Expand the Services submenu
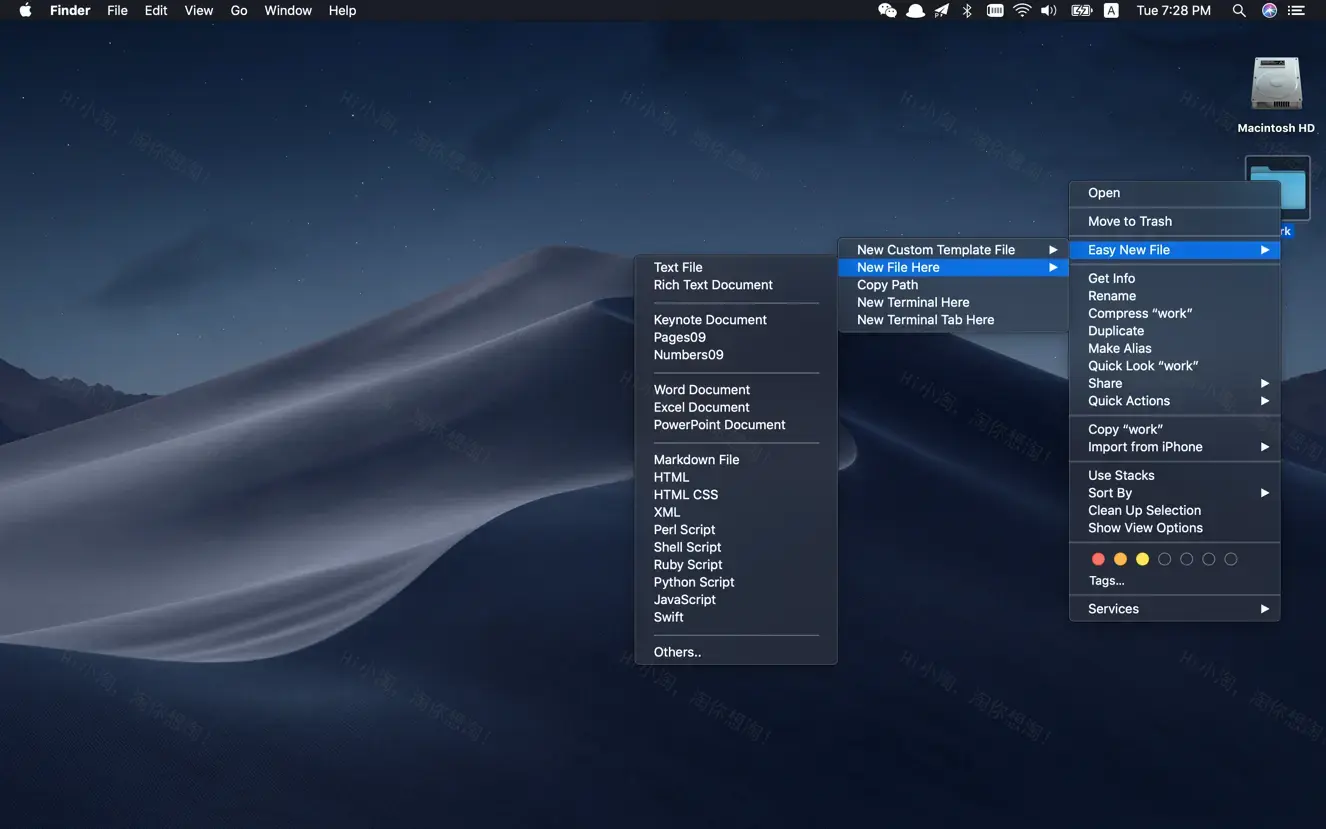This screenshot has height=829, width=1326. [x=1112, y=608]
